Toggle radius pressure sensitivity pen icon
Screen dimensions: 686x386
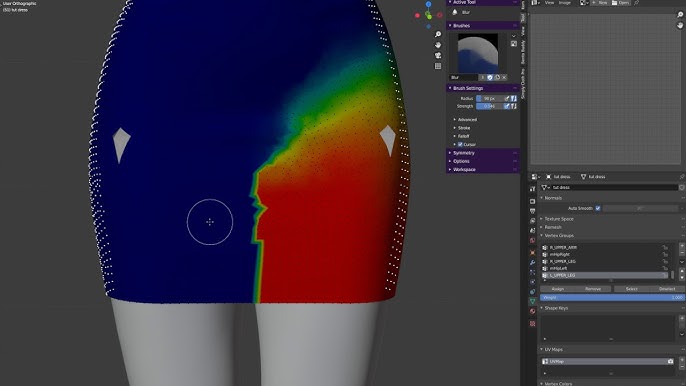[x=507, y=98]
